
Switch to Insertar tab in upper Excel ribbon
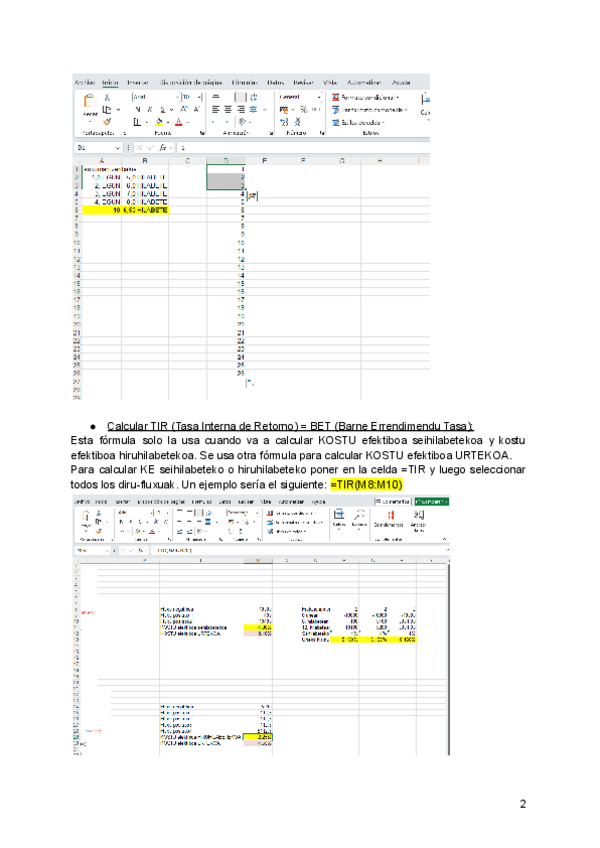coord(137,82)
